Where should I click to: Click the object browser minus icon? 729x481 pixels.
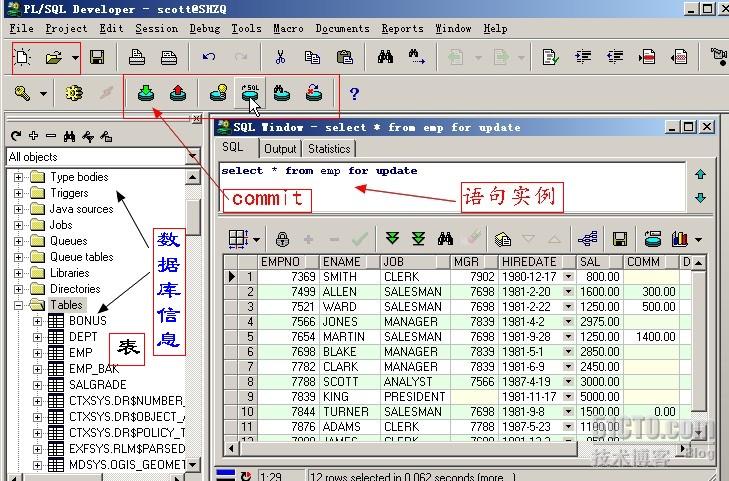pyautogui.click(x=51, y=136)
